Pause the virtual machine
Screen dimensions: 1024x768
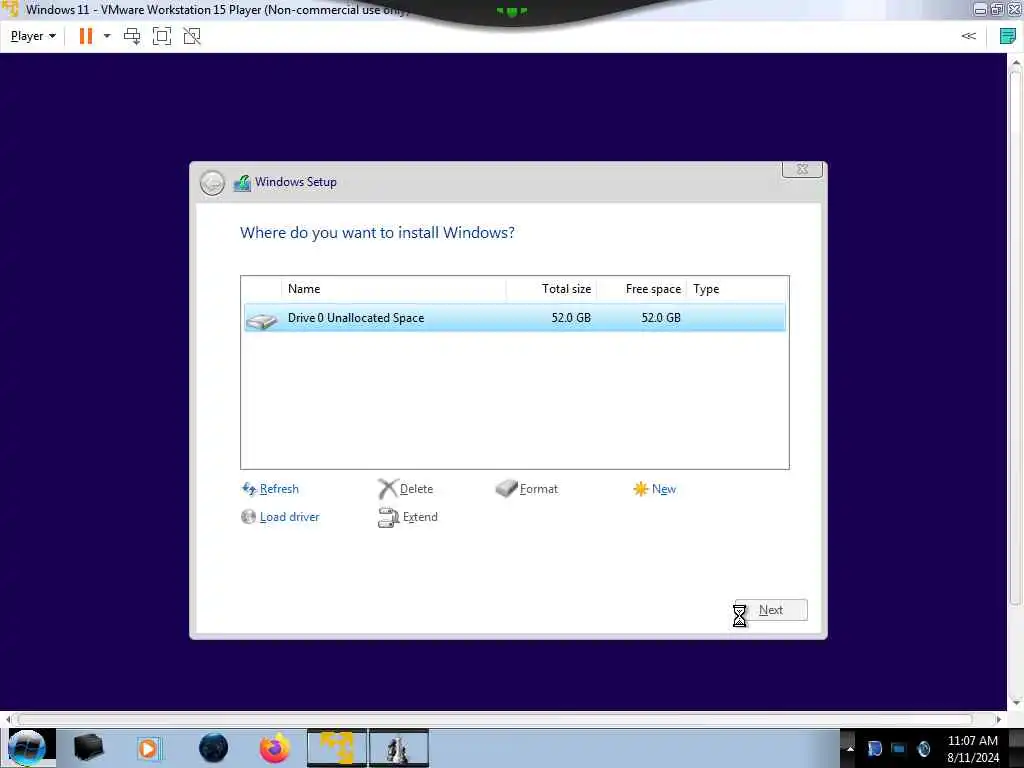click(86, 36)
